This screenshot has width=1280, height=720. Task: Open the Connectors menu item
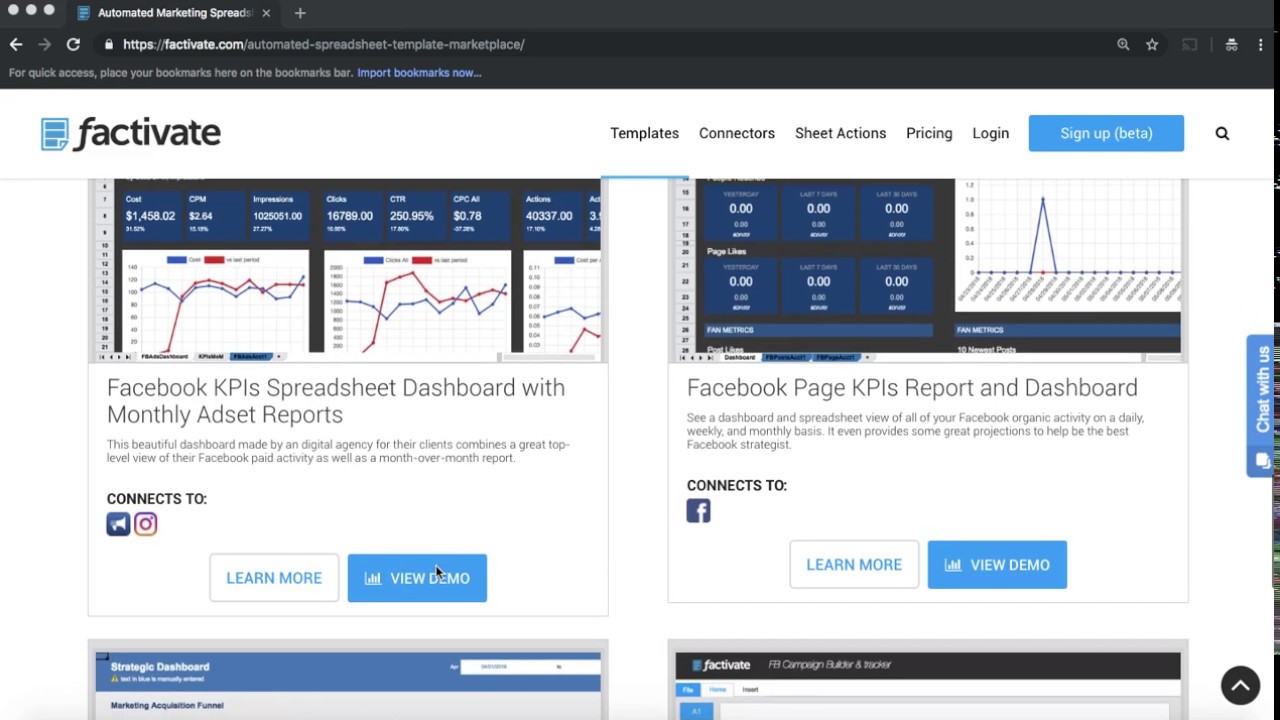[x=737, y=133]
